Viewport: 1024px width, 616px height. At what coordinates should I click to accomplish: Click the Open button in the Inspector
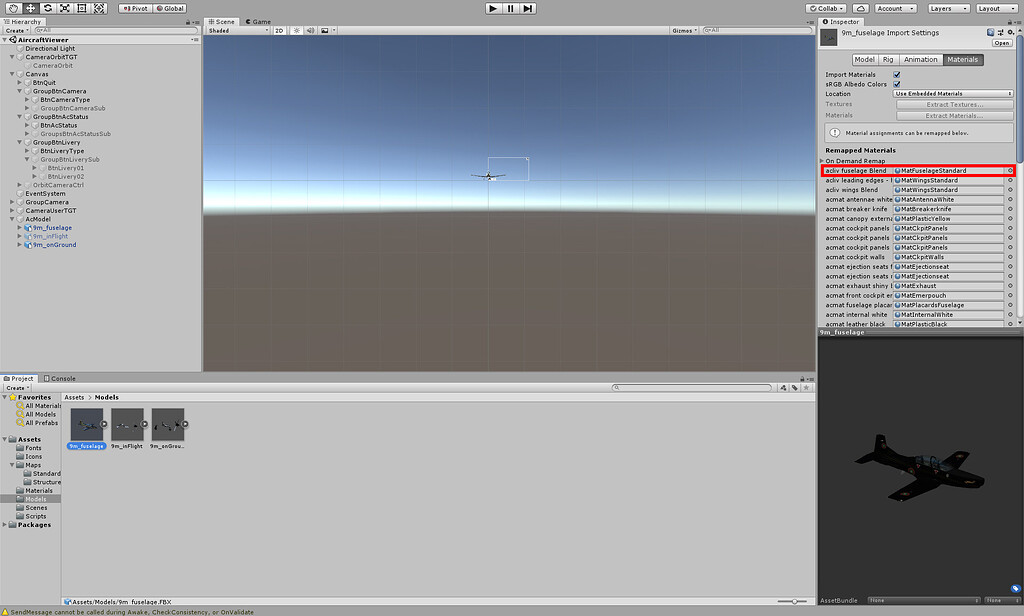pyautogui.click(x=1003, y=43)
